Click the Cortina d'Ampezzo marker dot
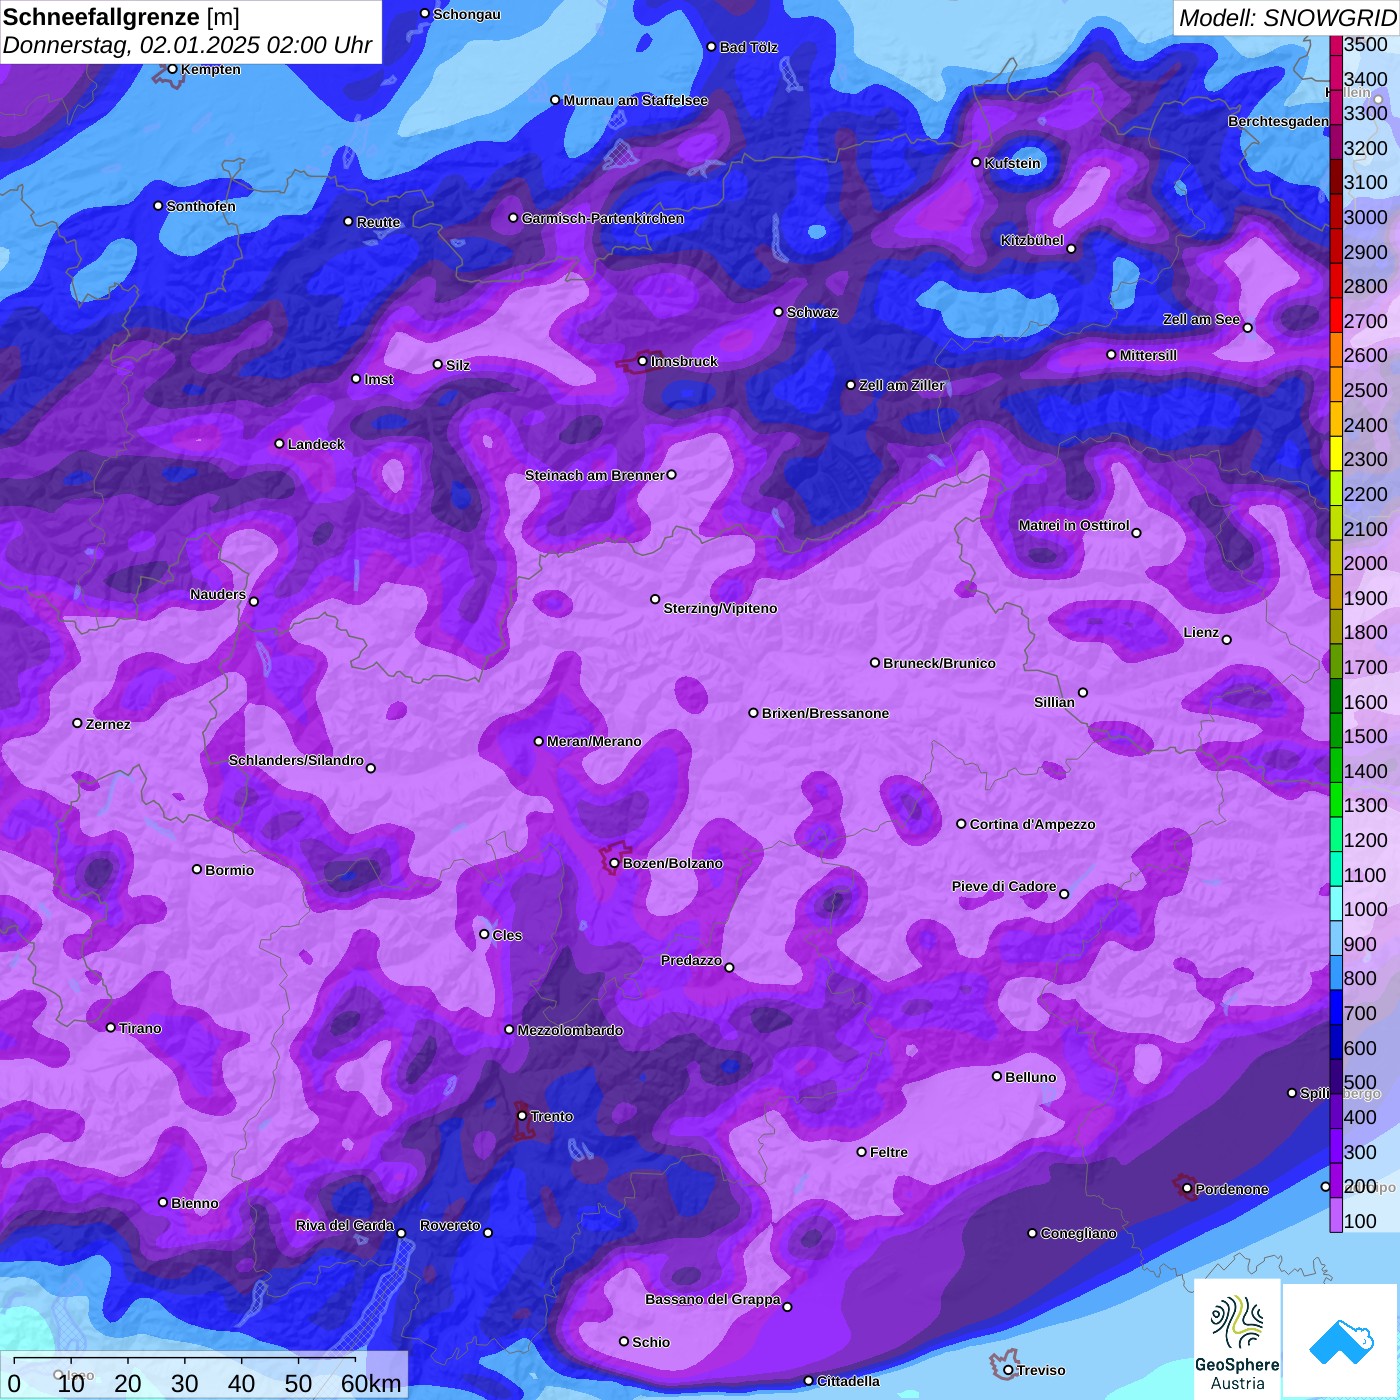The width and height of the screenshot is (1400, 1400). point(961,824)
